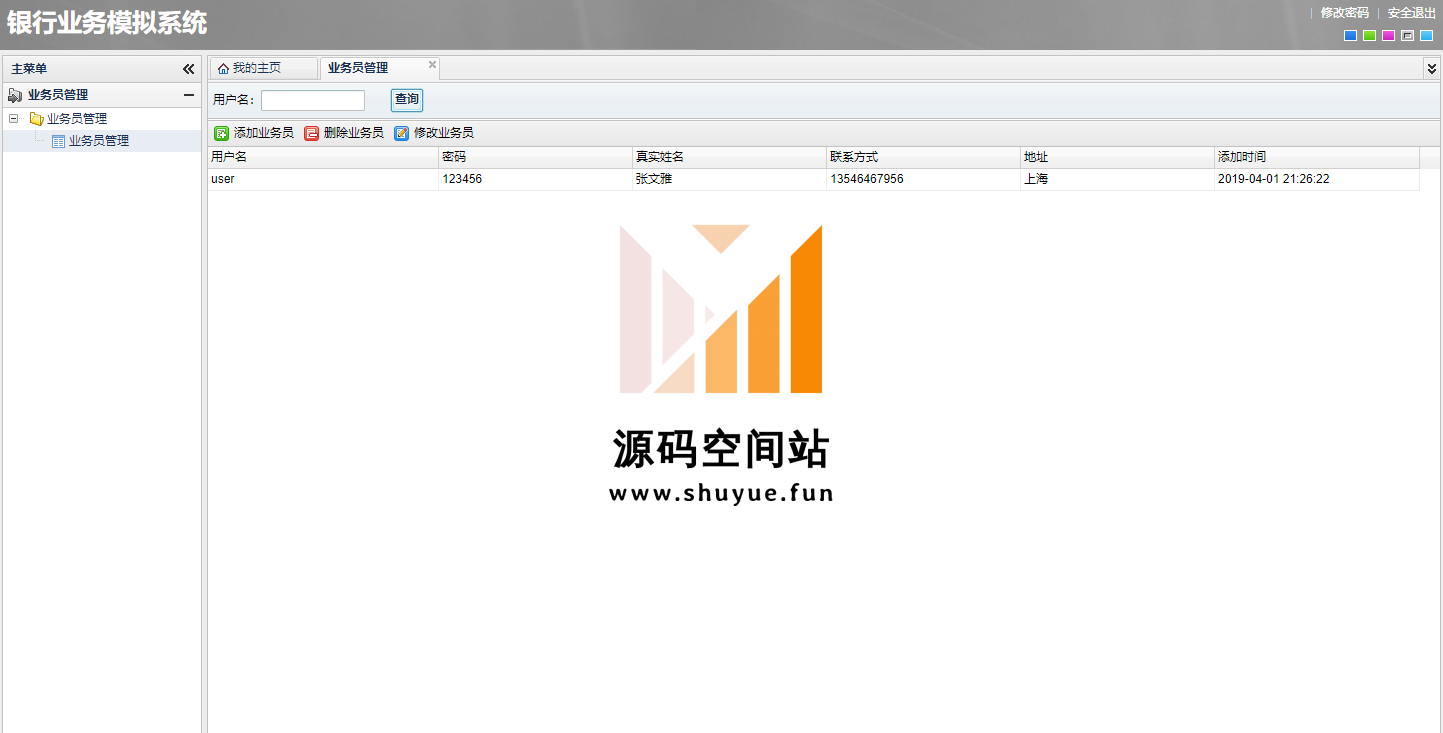Close the 业务员管理 tab with its X

coord(432,64)
